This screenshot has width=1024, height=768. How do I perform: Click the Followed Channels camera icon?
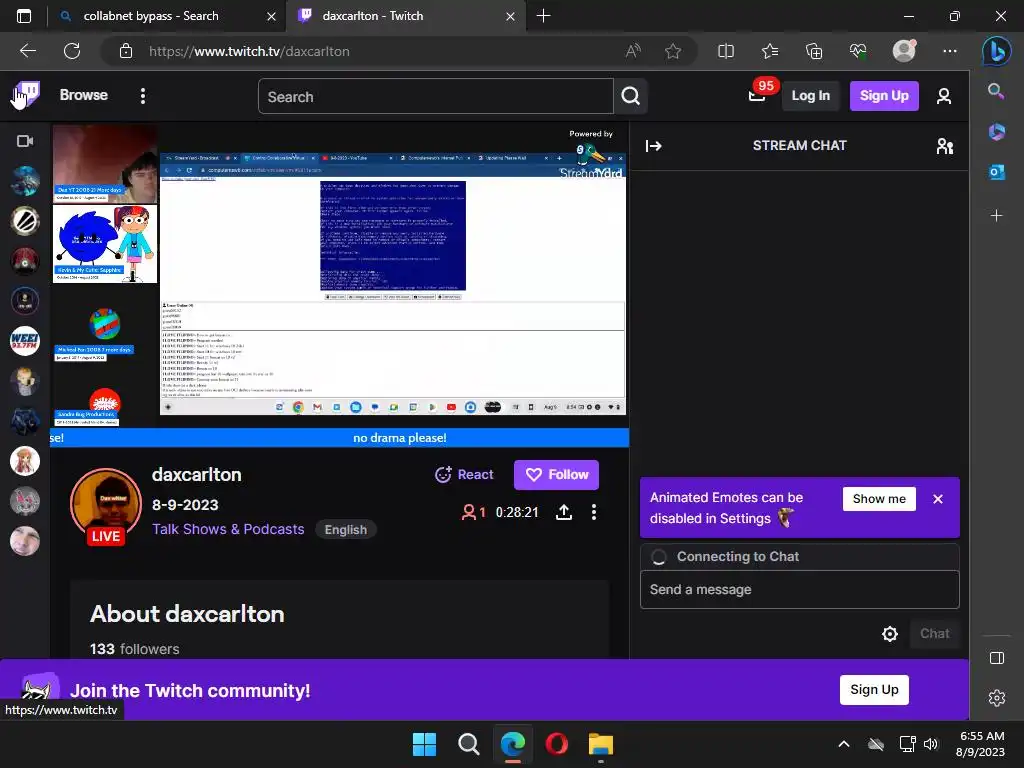(25, 141)
